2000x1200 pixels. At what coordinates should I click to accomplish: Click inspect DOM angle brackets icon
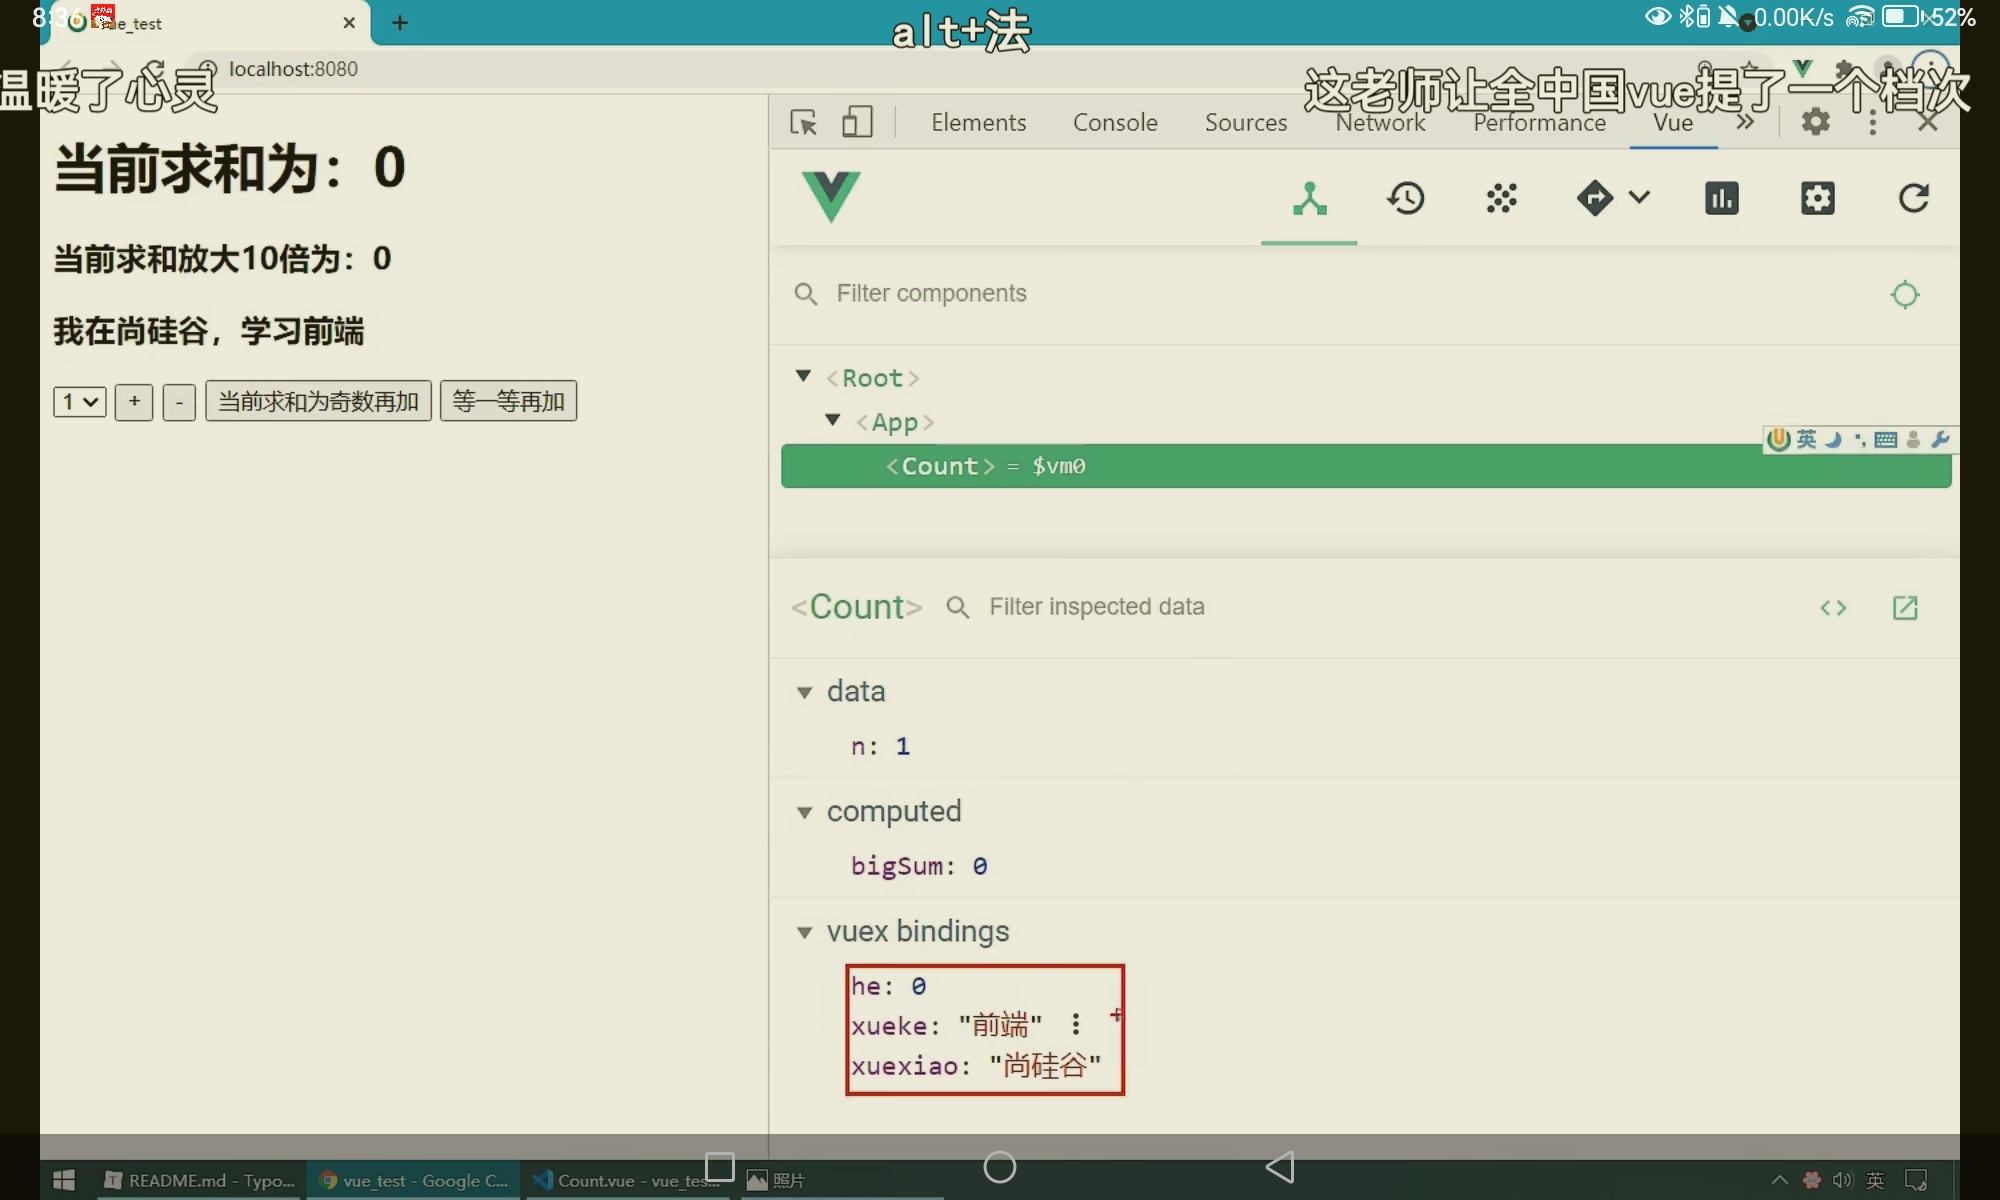(1833, 608)
